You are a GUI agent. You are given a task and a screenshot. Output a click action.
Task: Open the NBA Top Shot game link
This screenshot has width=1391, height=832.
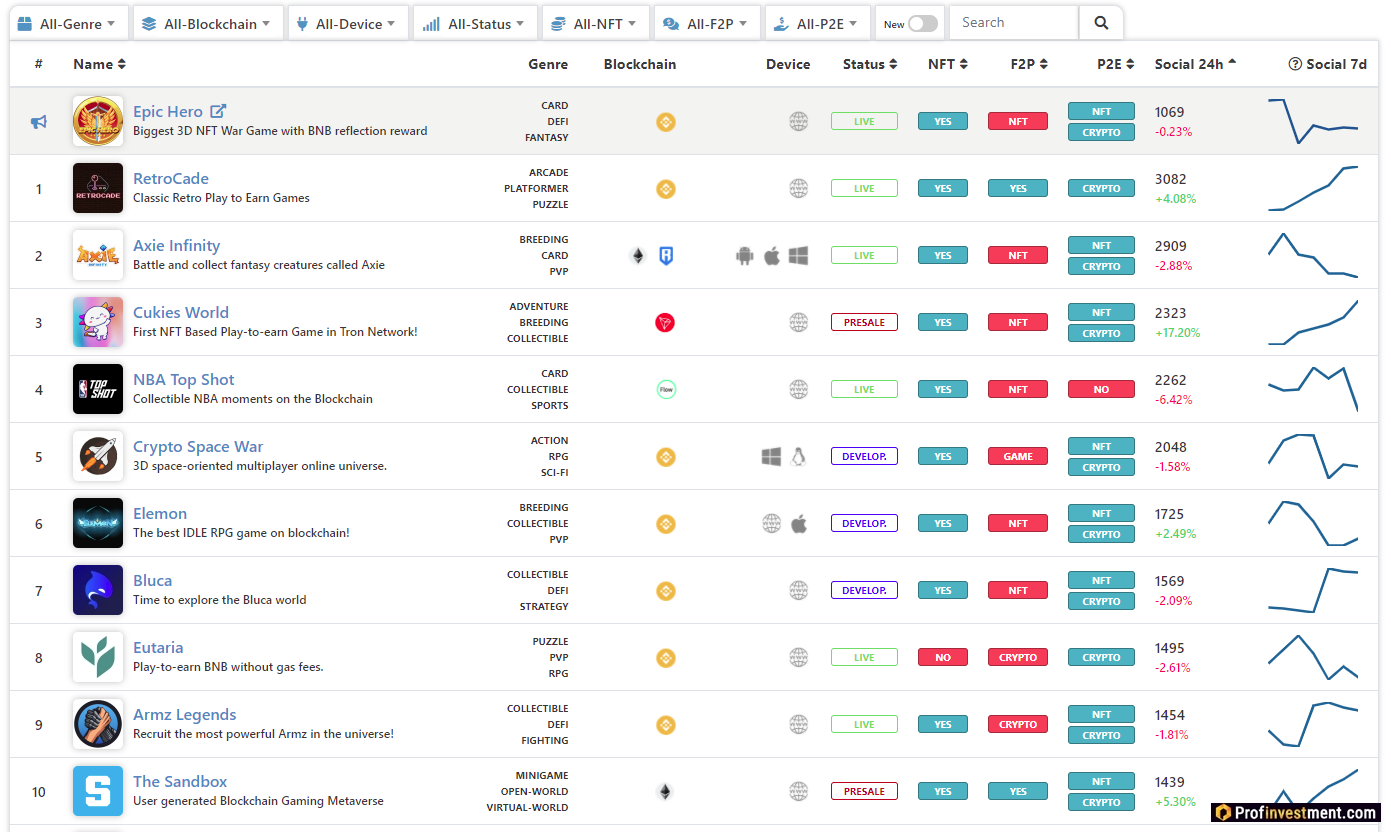pyautogui.click(x=184, y=380)
